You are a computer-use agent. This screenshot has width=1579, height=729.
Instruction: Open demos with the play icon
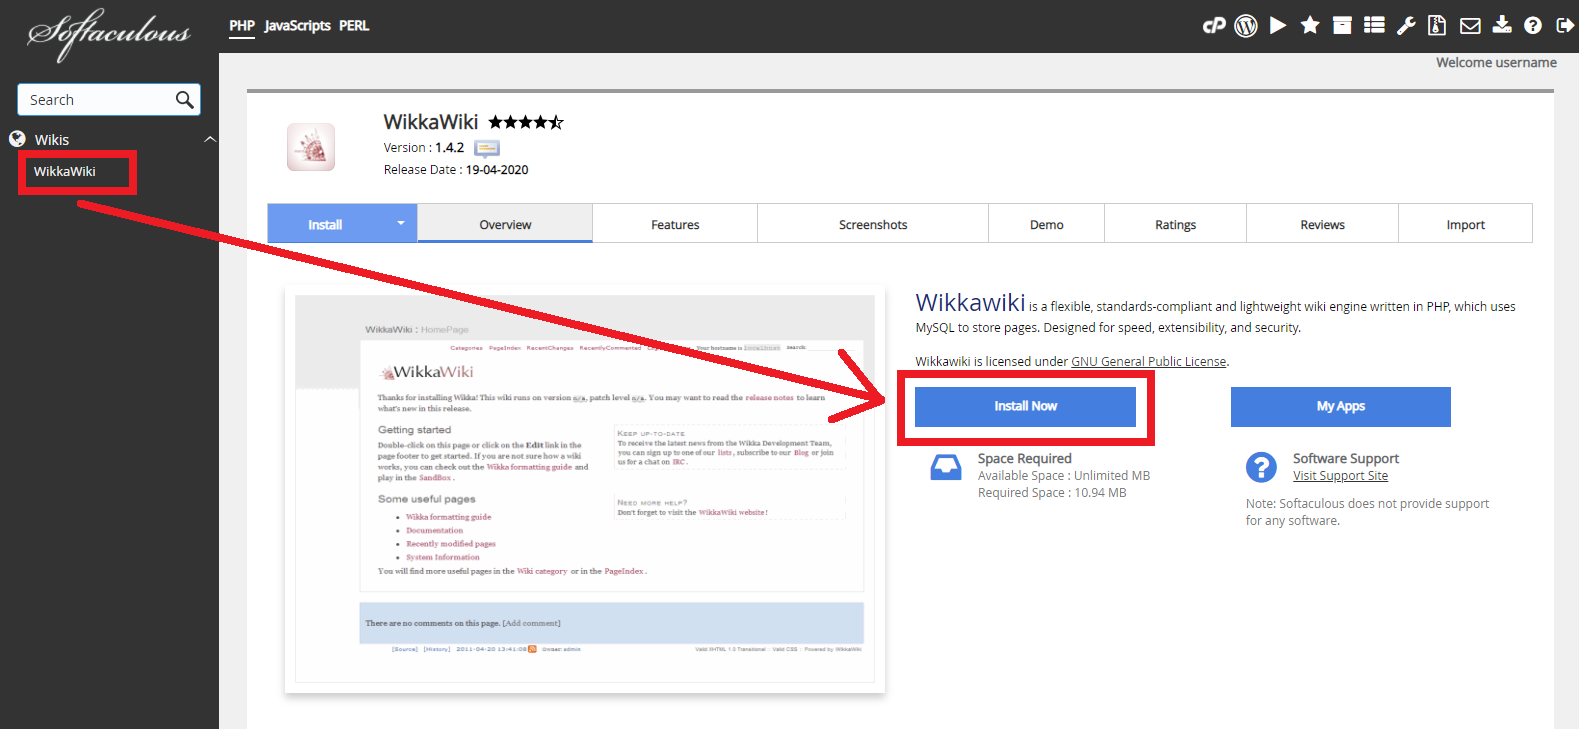[x=1278, y=26]
